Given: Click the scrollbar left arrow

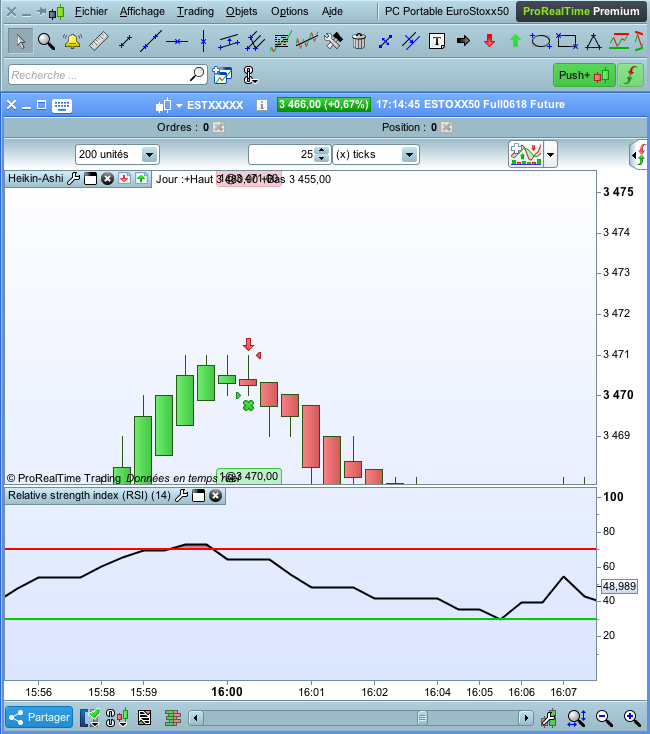Looking at the screenshot, I should click(x=196, y=718).
